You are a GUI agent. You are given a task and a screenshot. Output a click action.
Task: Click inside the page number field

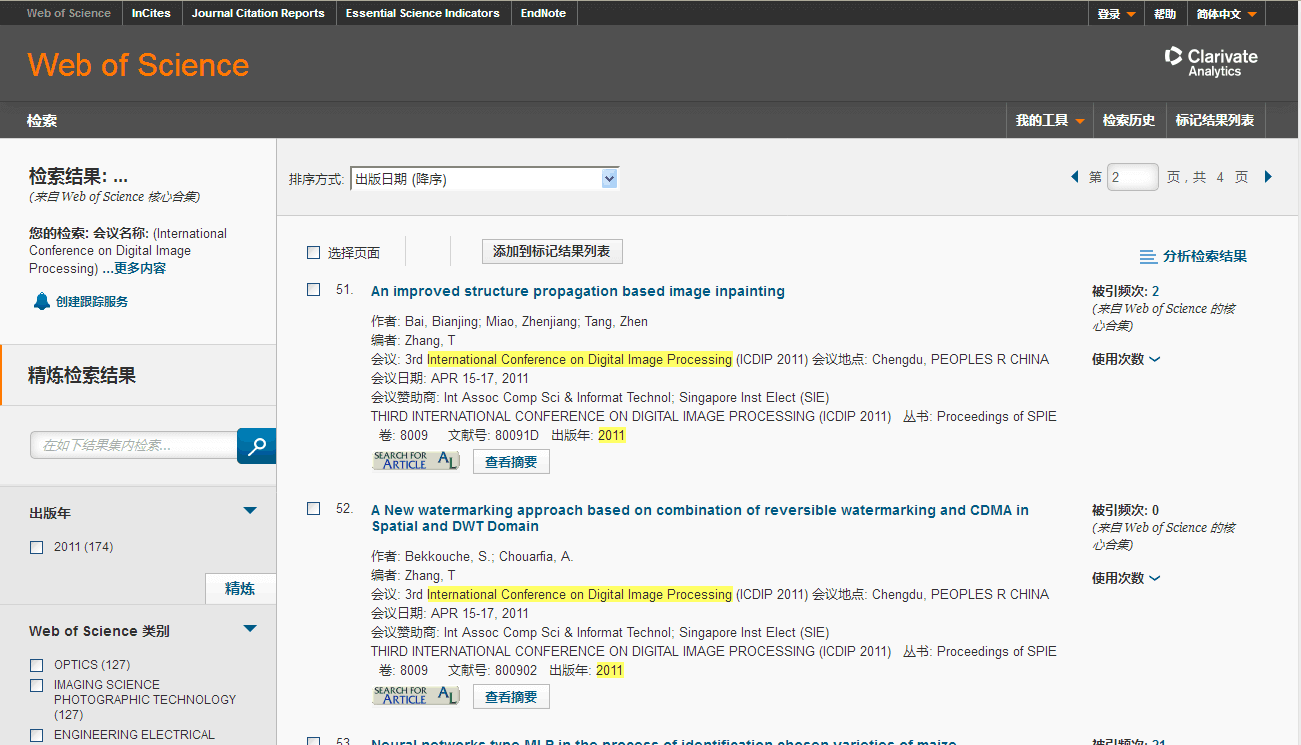[x=1133, y=177]
